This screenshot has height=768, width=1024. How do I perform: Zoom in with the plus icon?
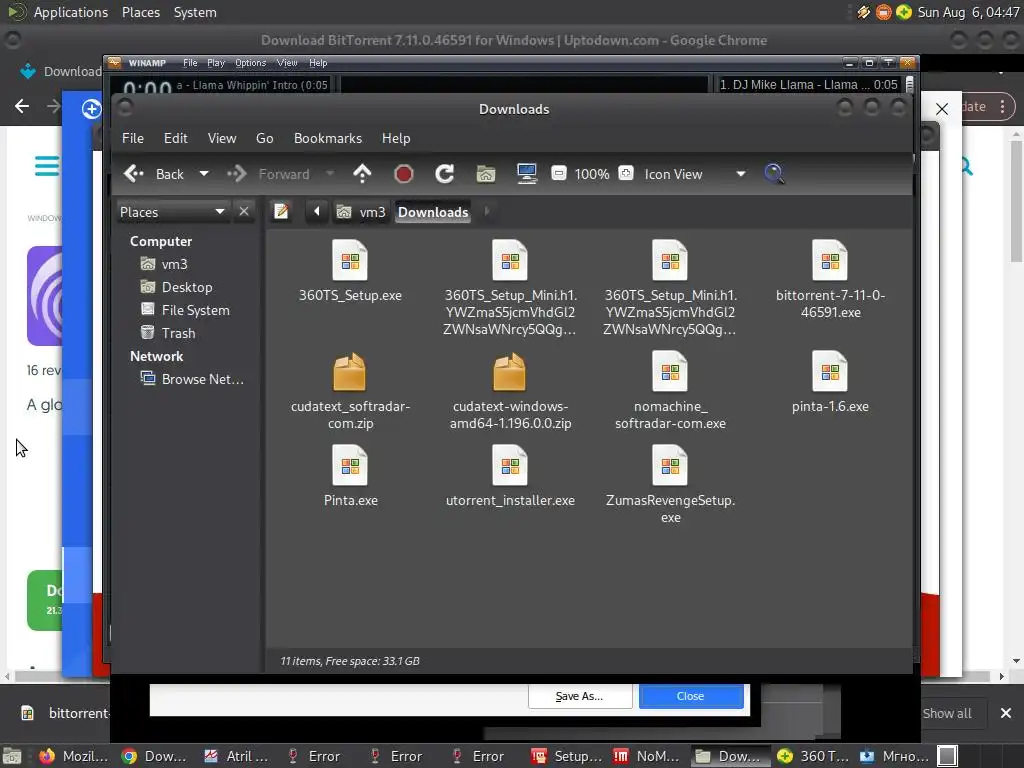pyautogui.click(x=626, y=173)
